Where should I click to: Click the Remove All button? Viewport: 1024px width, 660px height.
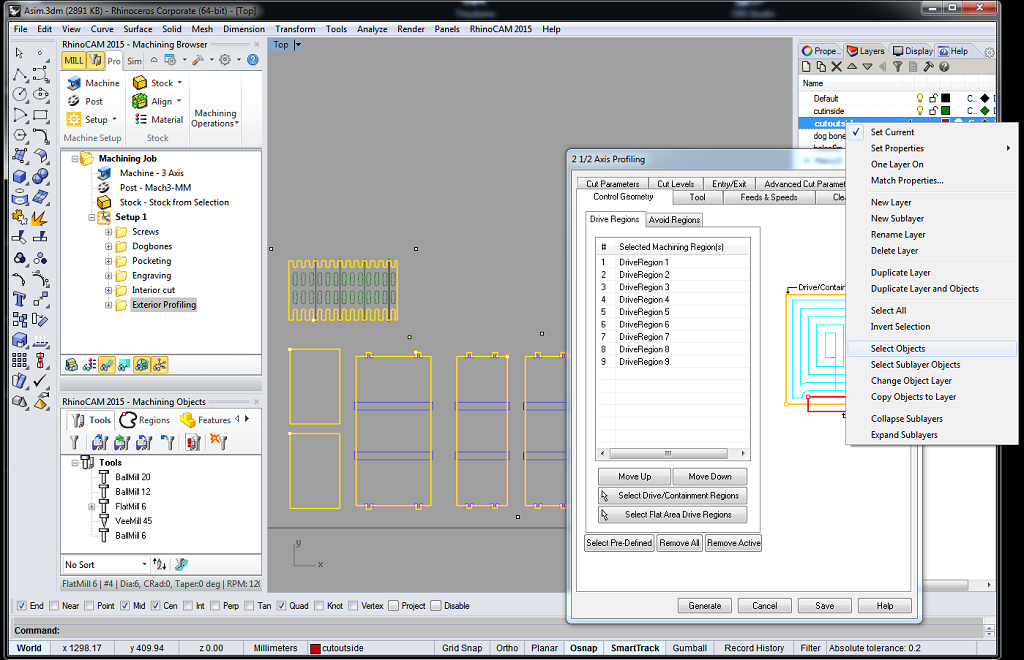tap(679, 543)
